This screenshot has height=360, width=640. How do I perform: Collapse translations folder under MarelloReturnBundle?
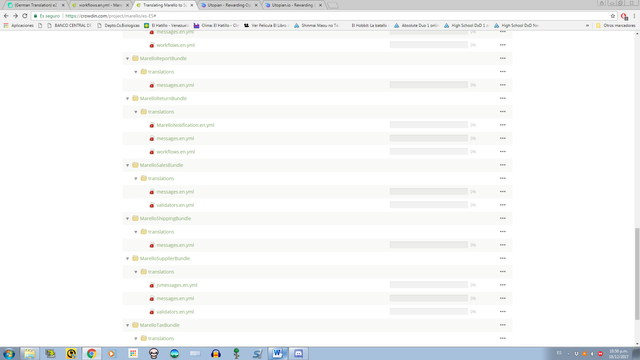point(136,112)
